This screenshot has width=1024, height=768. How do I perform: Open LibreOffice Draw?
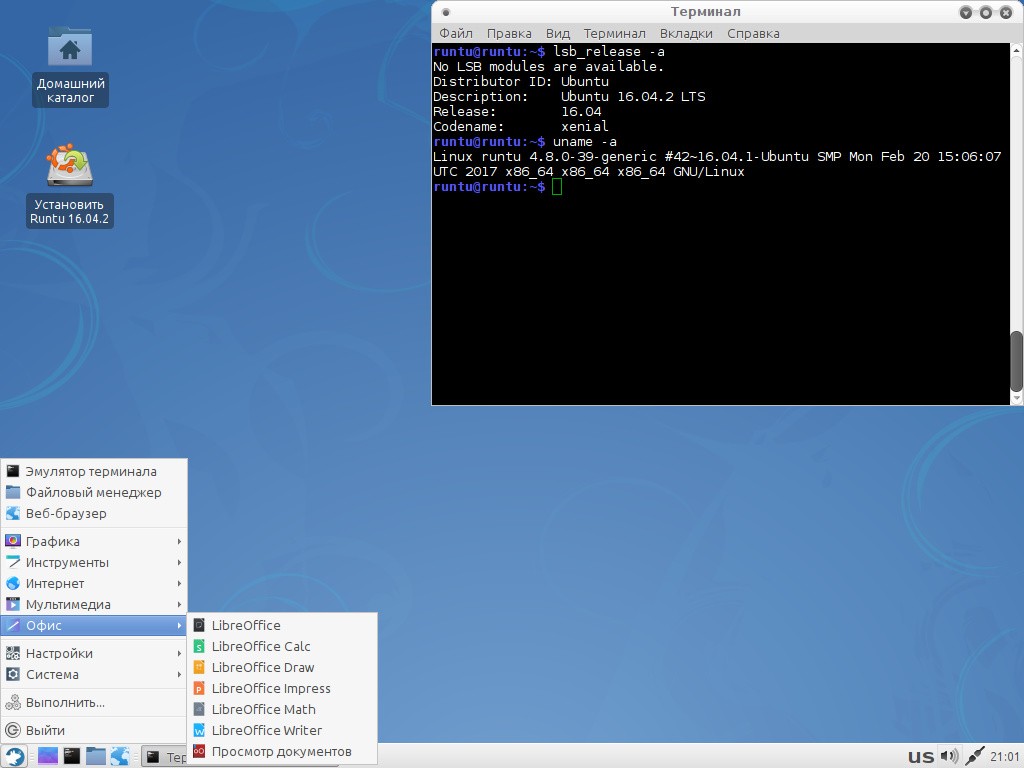coord(262,667)
